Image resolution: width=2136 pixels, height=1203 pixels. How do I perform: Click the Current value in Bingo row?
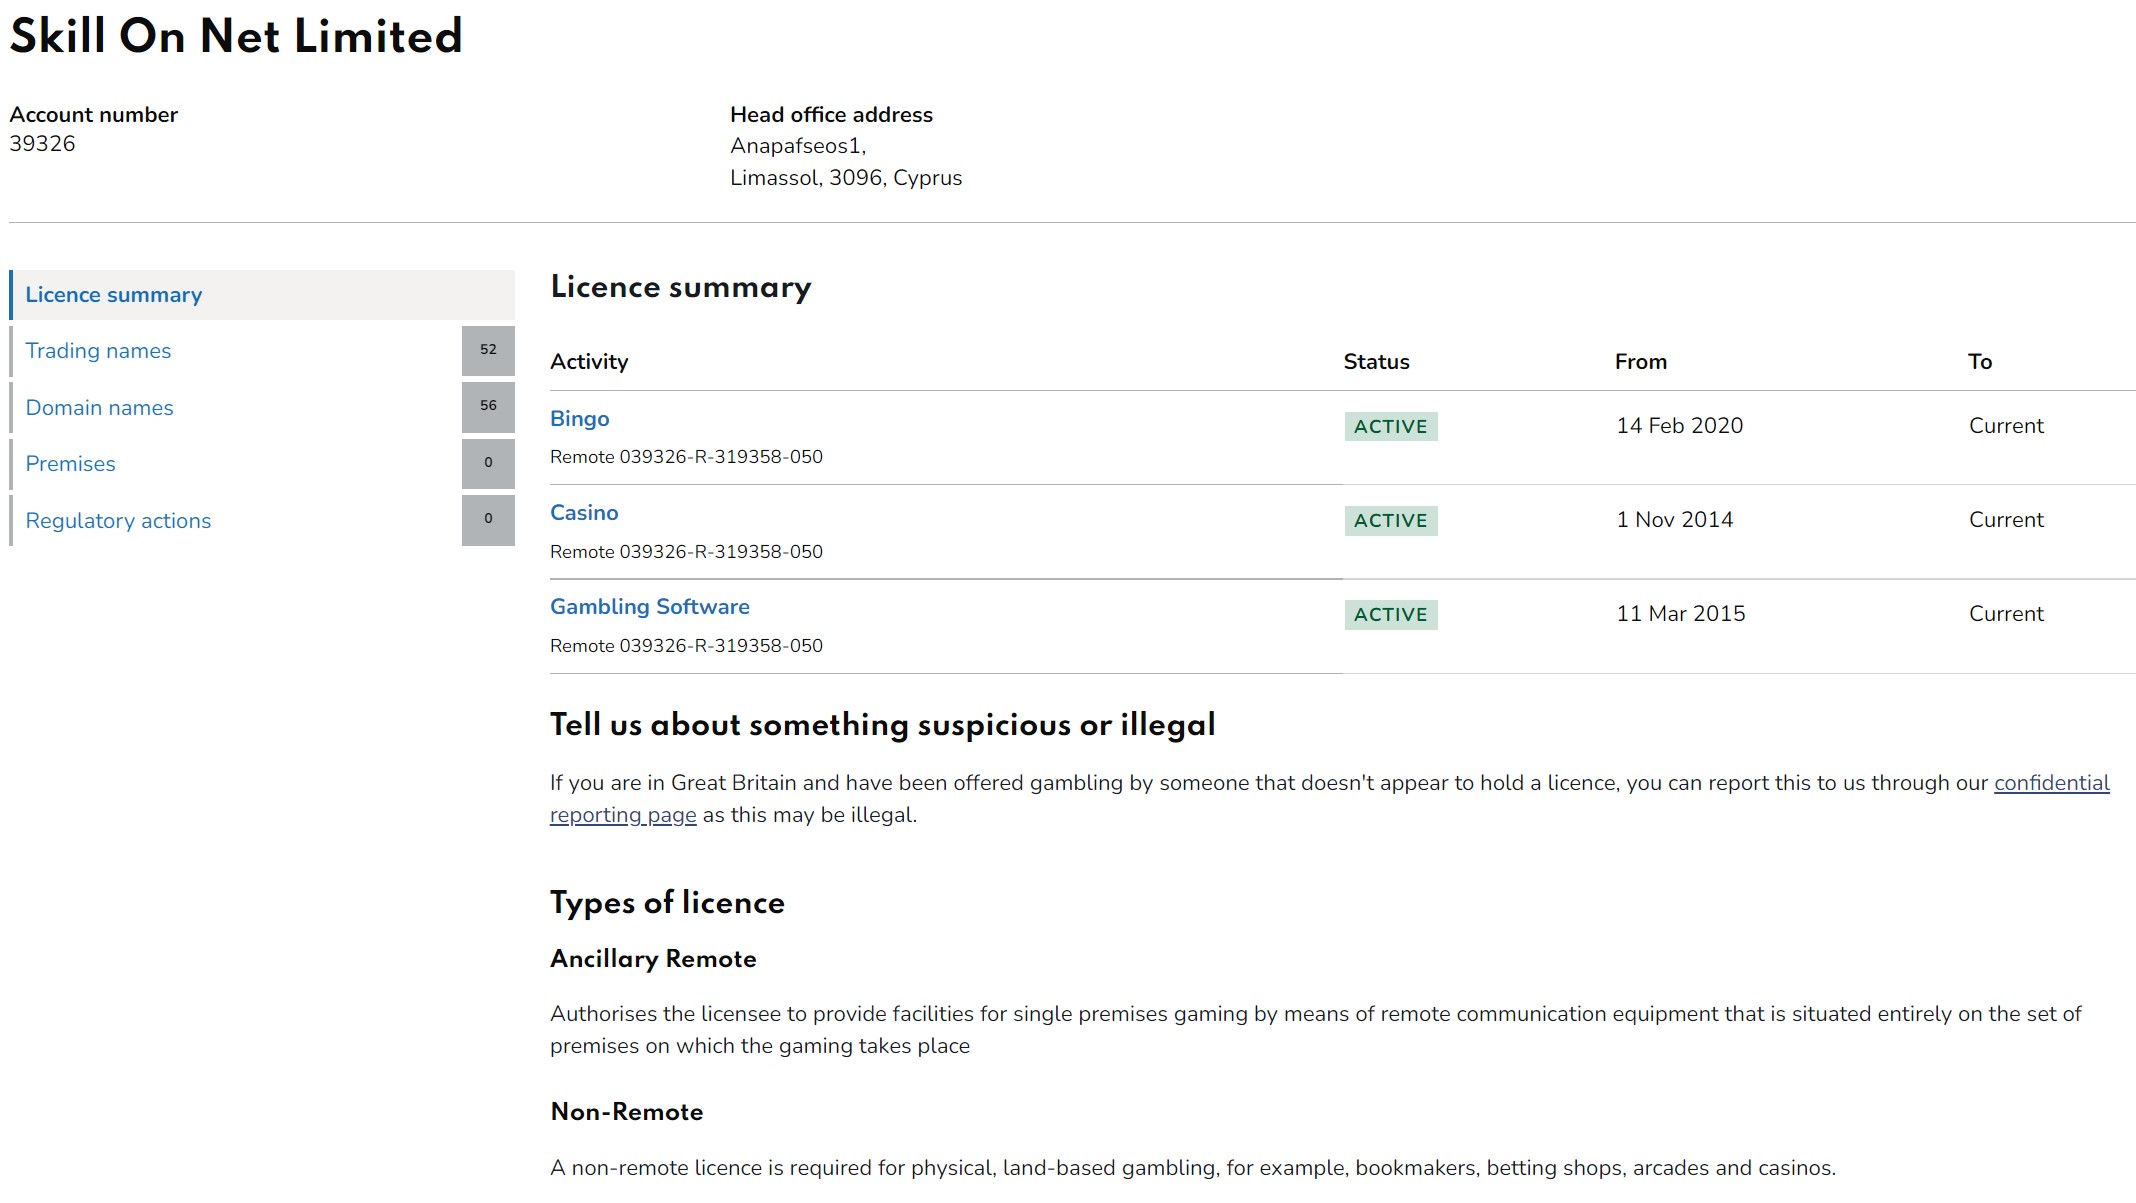click(2006, 426)
